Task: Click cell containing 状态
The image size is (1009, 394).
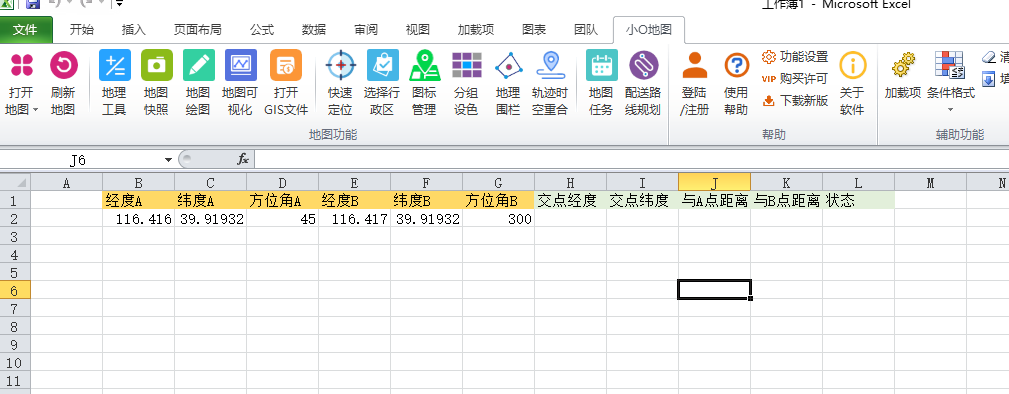Action: pos(858,200)
